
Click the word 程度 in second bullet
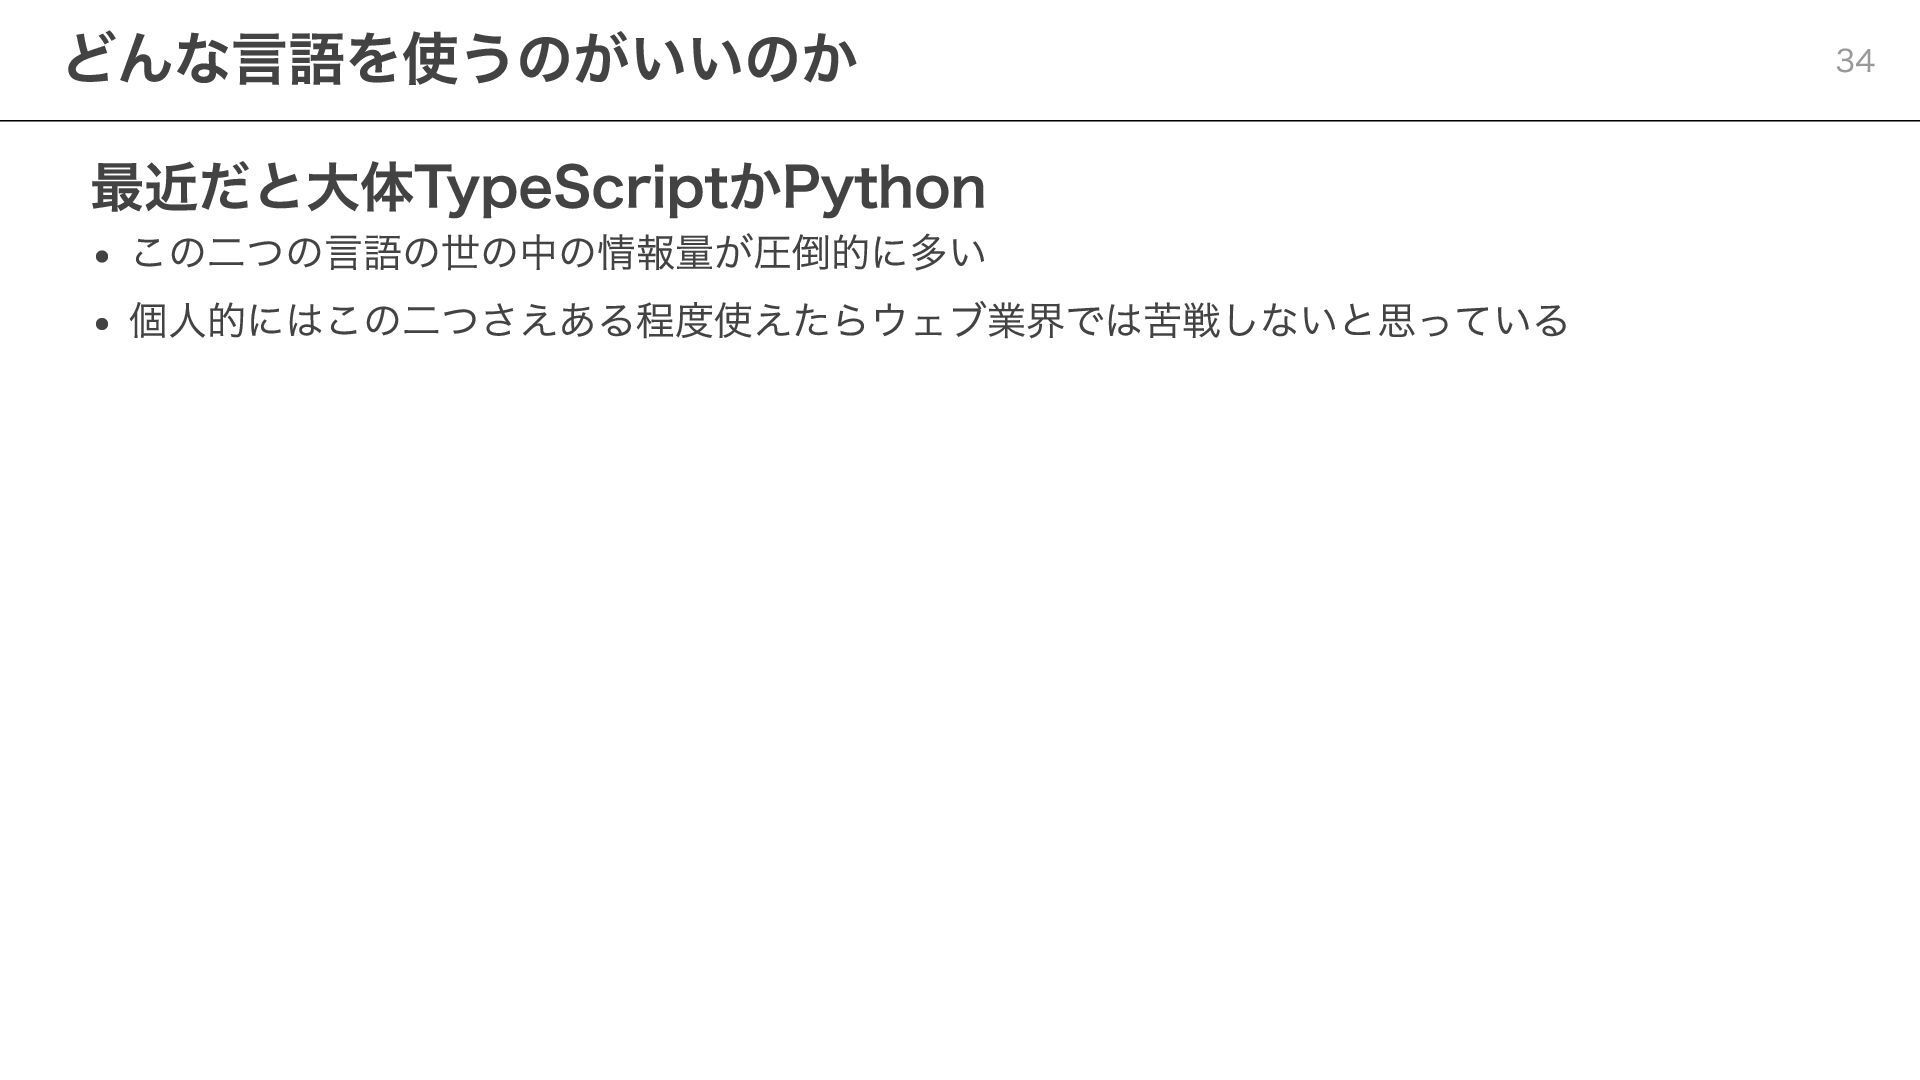[674, 321]
